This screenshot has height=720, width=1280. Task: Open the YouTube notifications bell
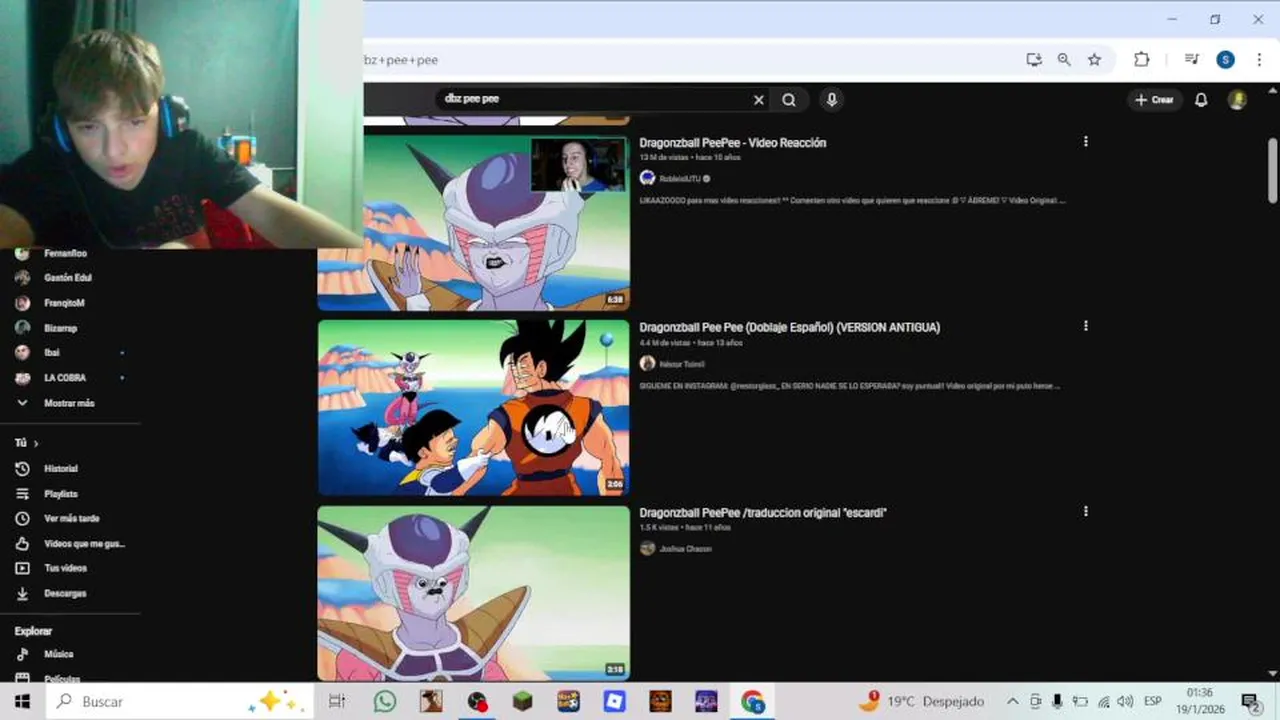click(x=1201, y=100)
